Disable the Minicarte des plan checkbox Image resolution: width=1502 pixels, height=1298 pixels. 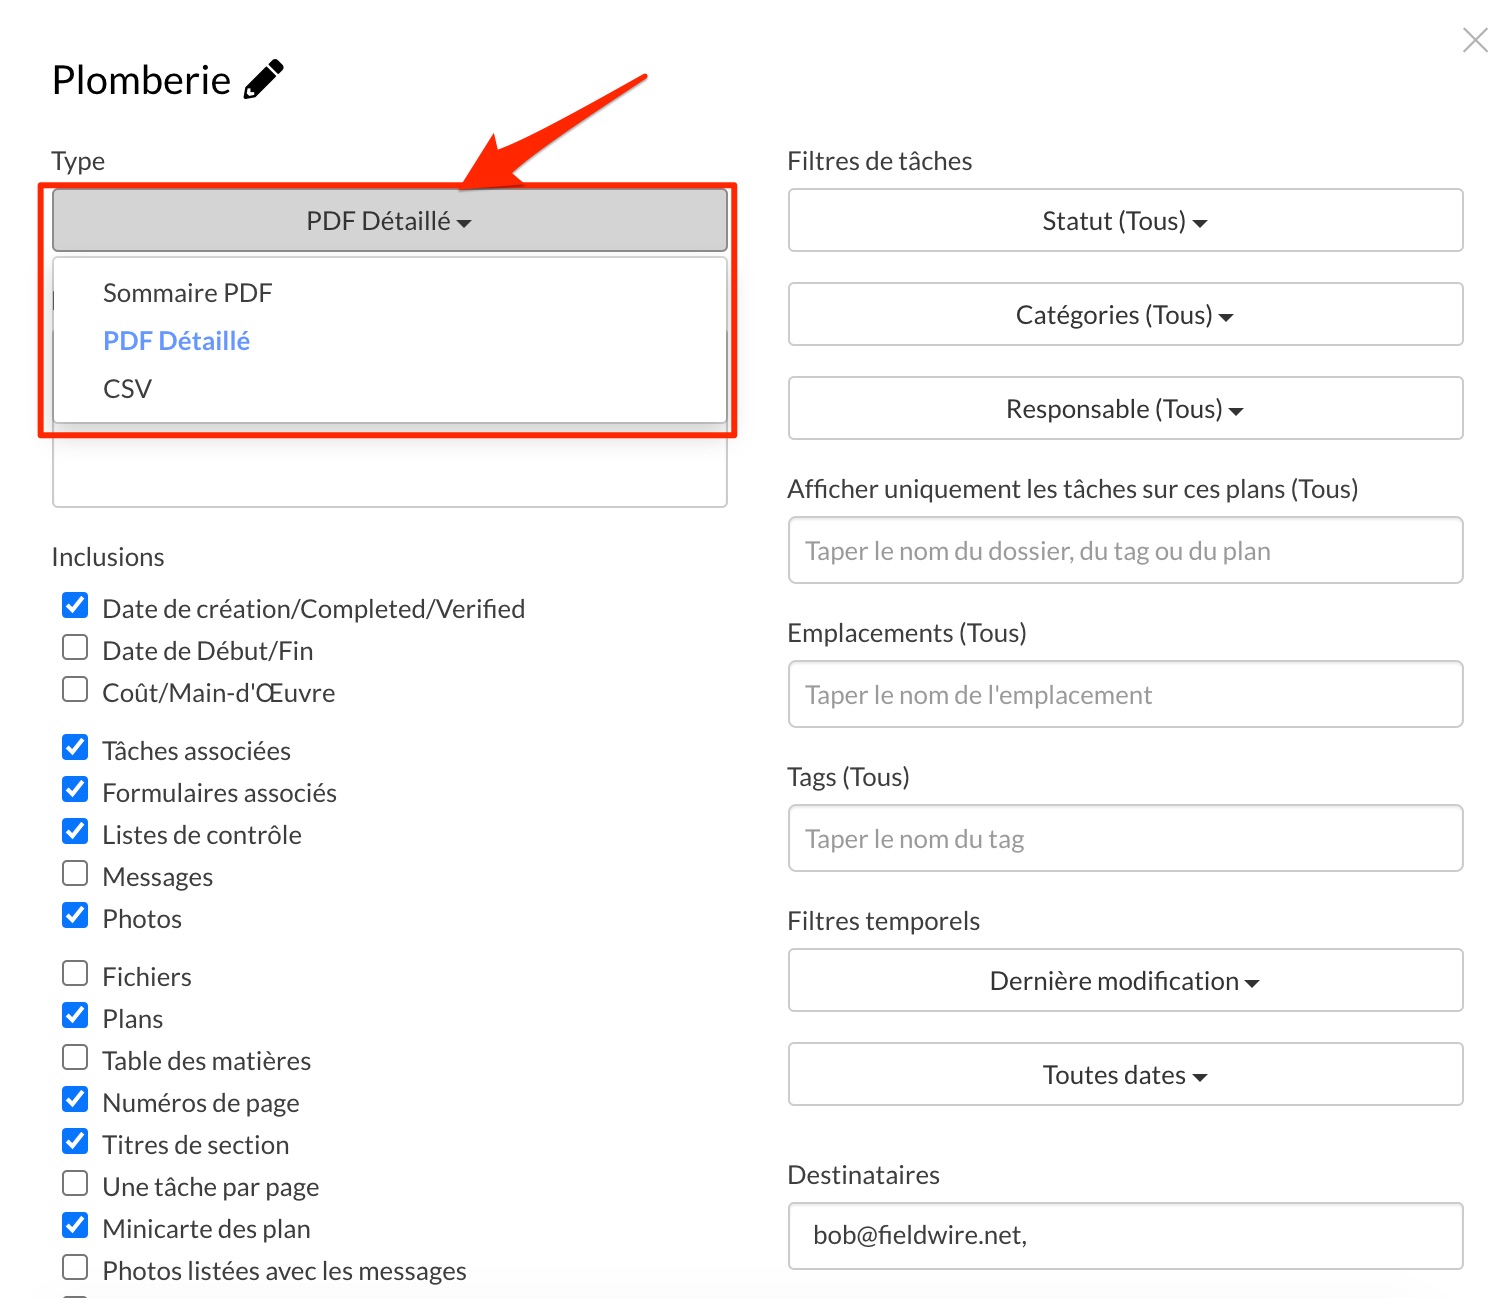pos(75,1226)
